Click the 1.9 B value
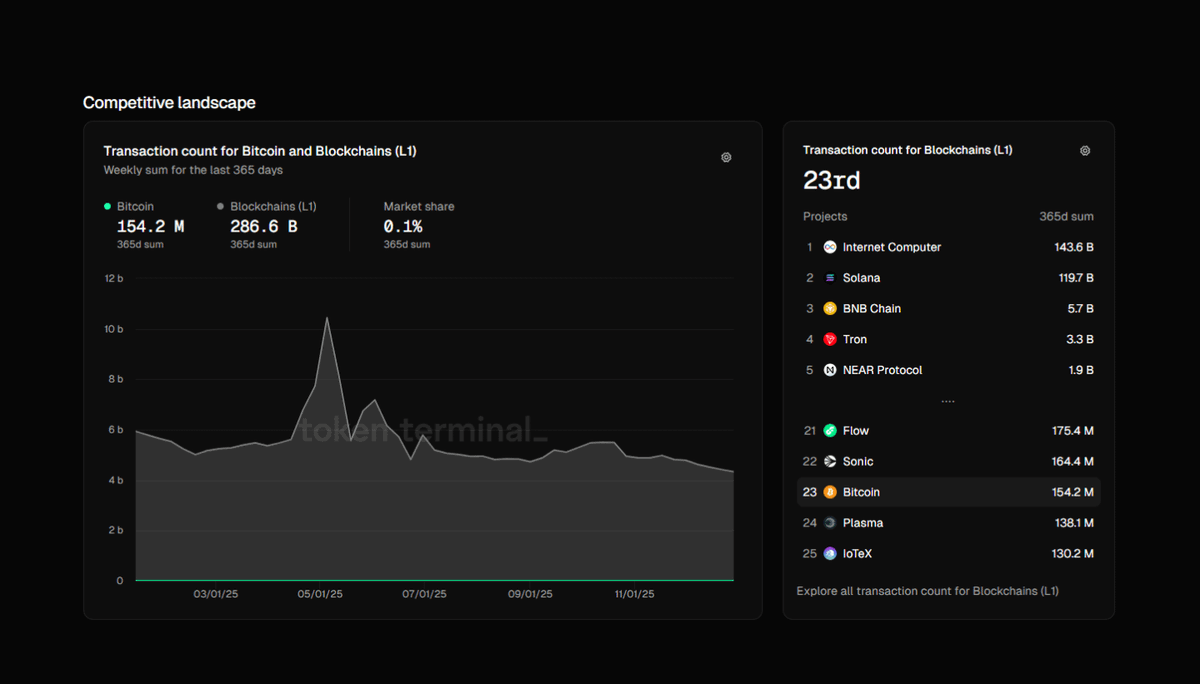1200x684 pixels. pyautogui.click(x=1081, y=370)
